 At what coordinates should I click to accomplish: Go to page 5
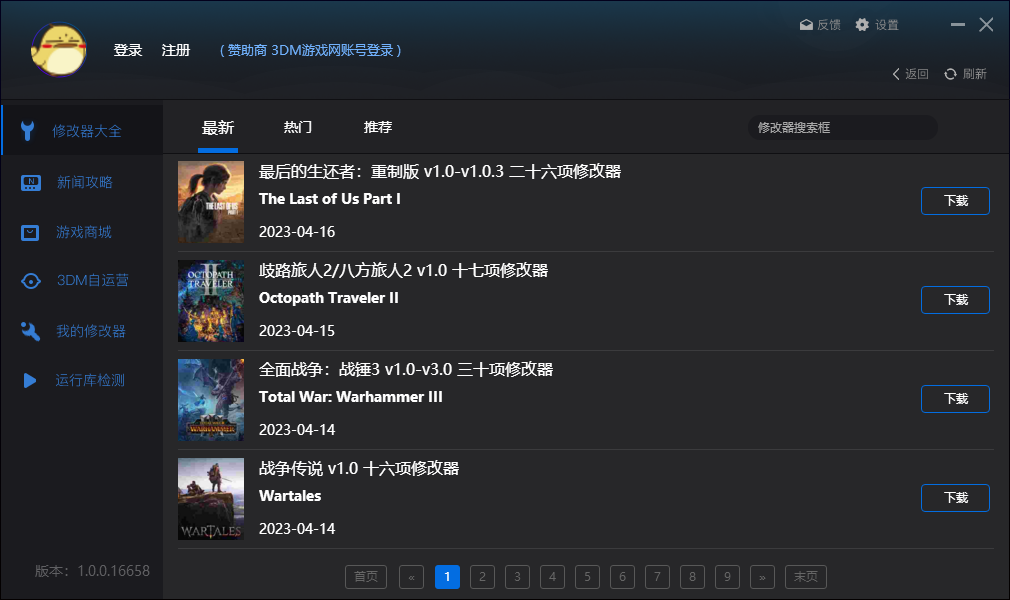pyautogui.click(x=587, y=577)
